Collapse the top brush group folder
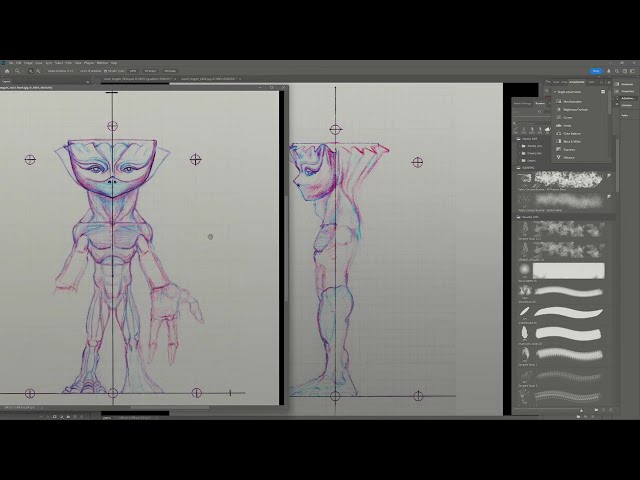This screenshot has height=480, width=640. click(x=518, y=139)
